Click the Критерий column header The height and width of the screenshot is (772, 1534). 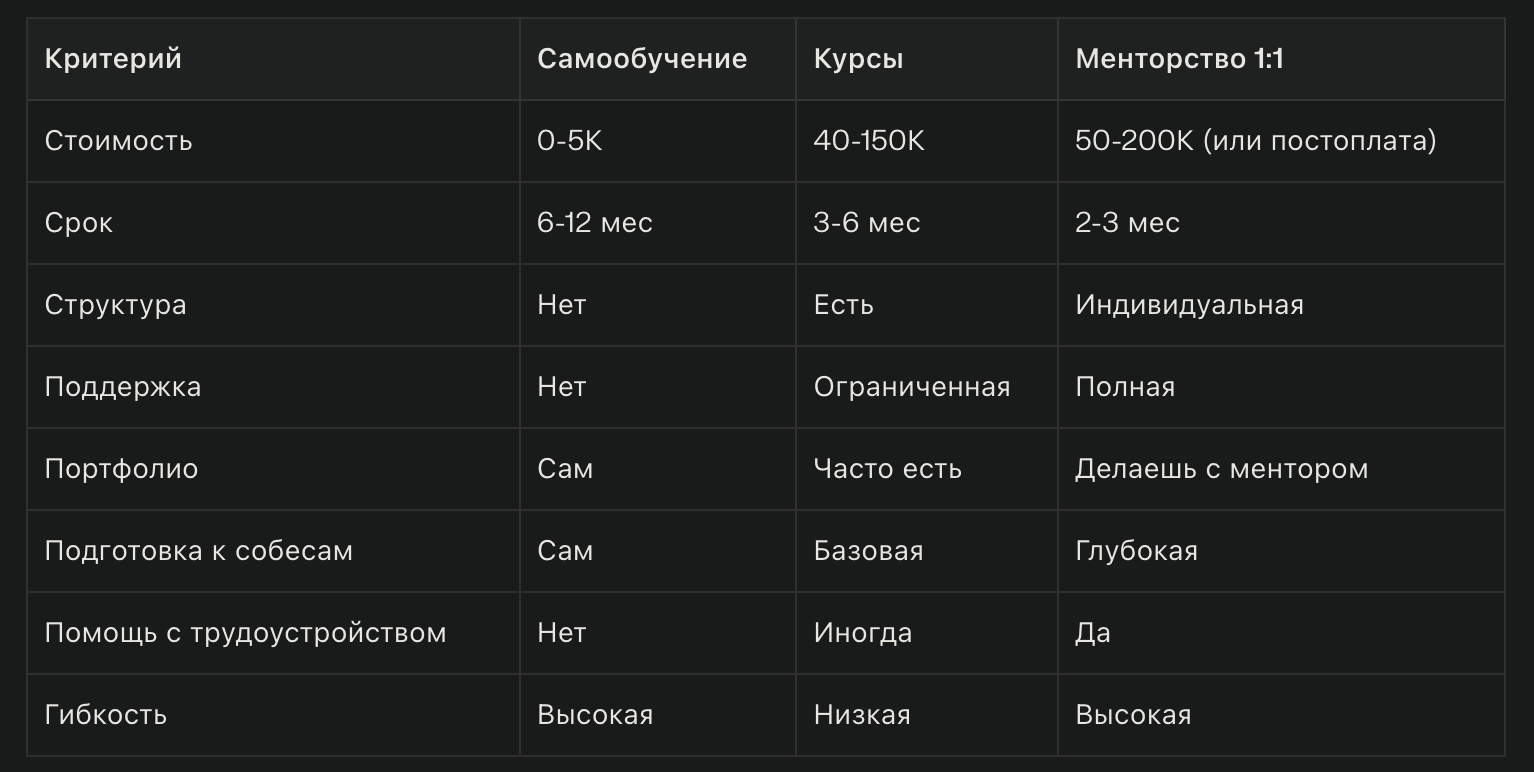tap(113, 59)
